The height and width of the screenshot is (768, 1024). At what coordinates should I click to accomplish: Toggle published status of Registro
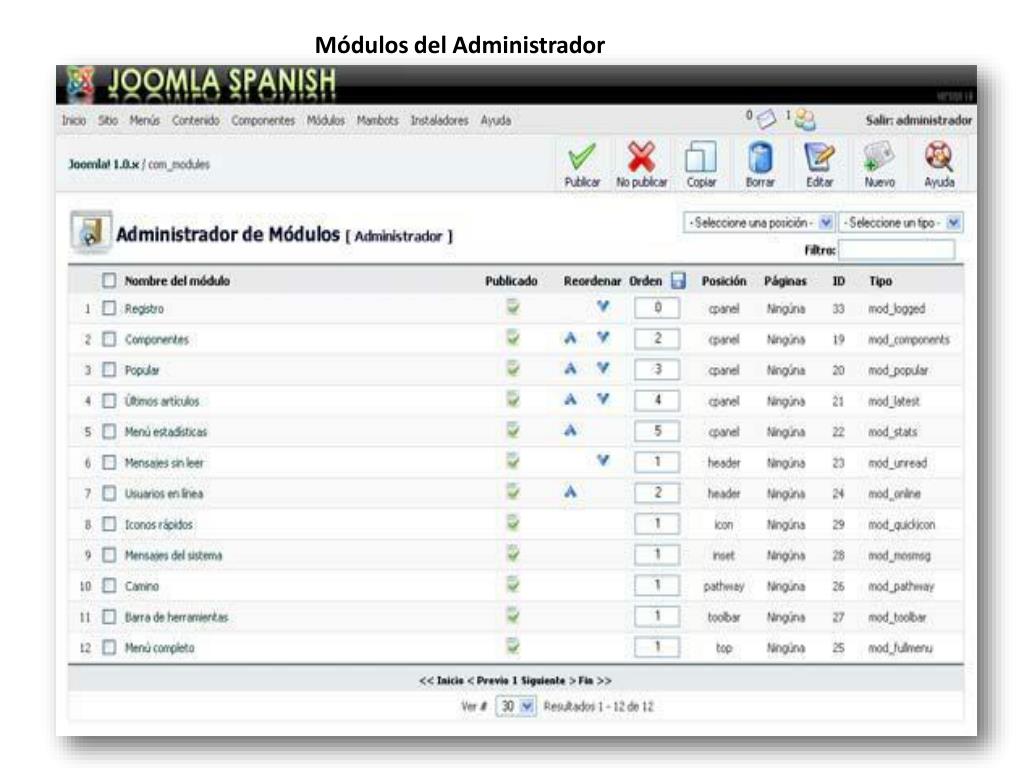pyautogui.click(x=513, y=306)
